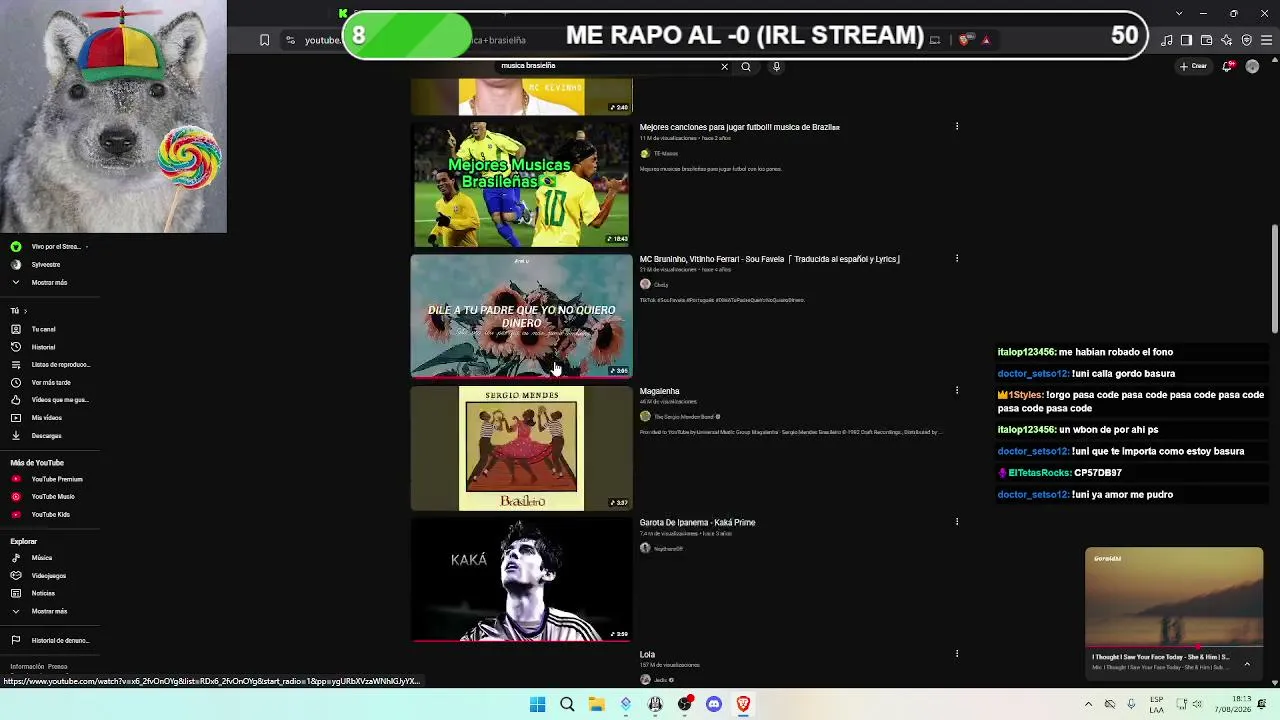Open Descargas in the sidebar
Viewport: 1280px width, 720px height.
tap(45, 436)
